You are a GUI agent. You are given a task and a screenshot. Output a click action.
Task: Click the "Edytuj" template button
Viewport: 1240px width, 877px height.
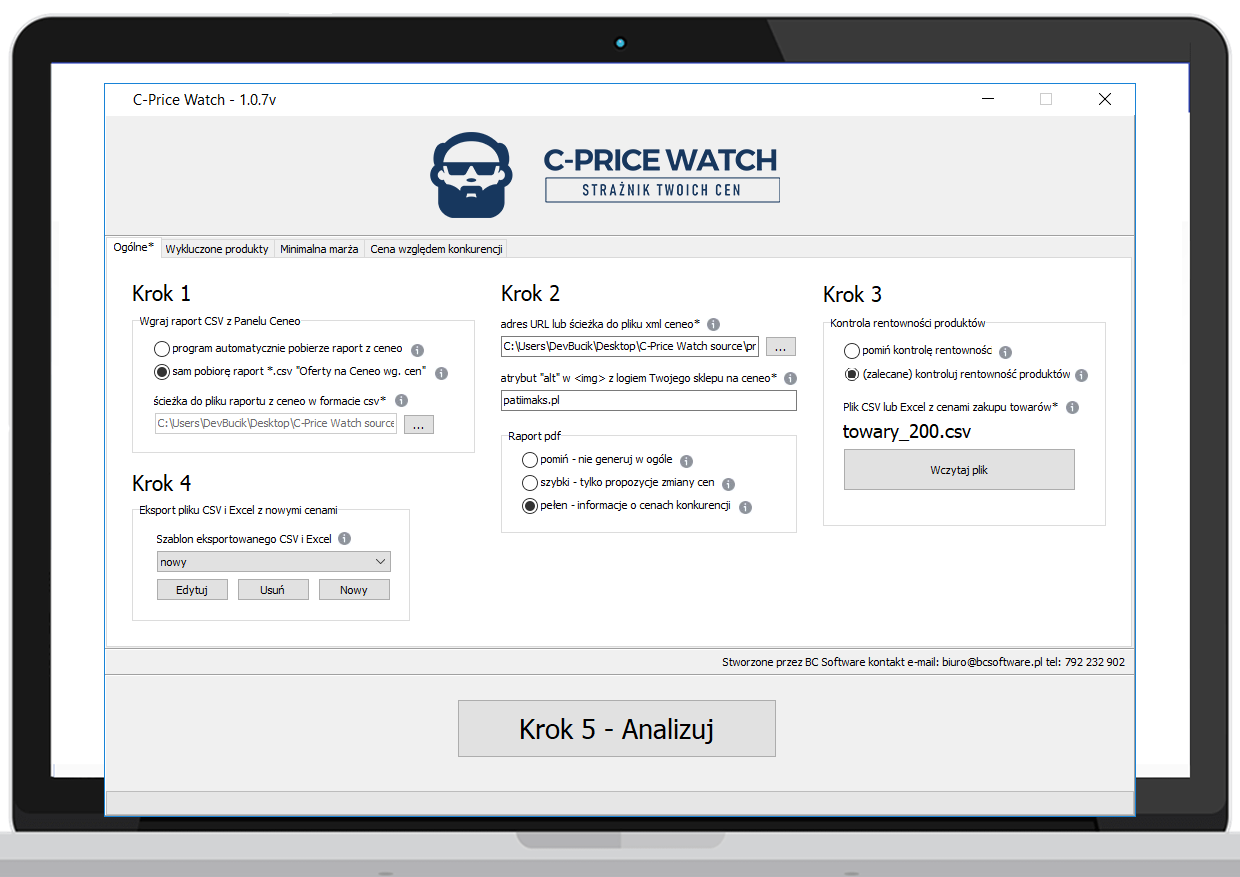click(x=192, y=590)
